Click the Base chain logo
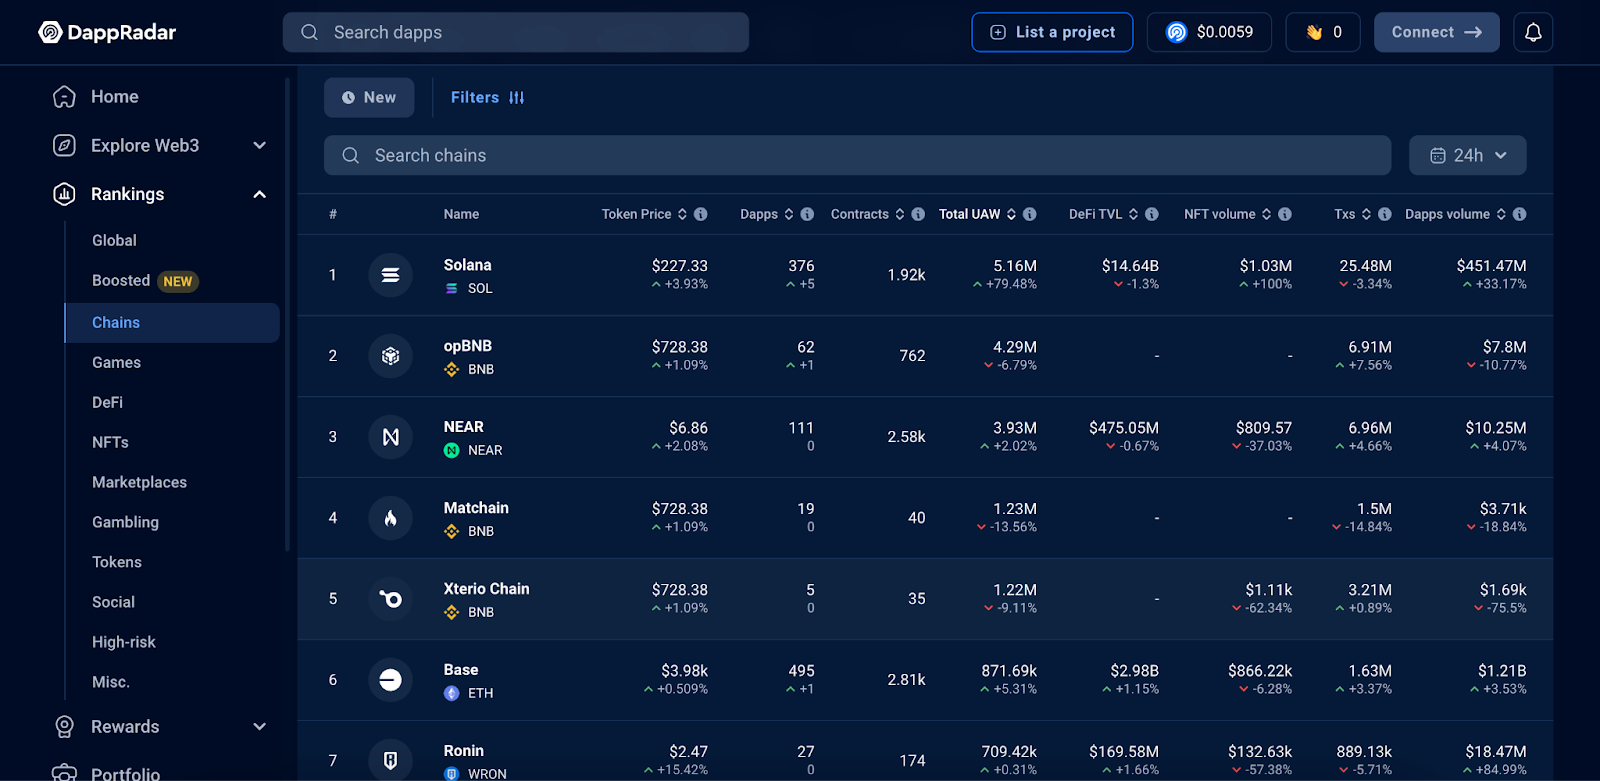1600x781 pixels. [390, 680]
